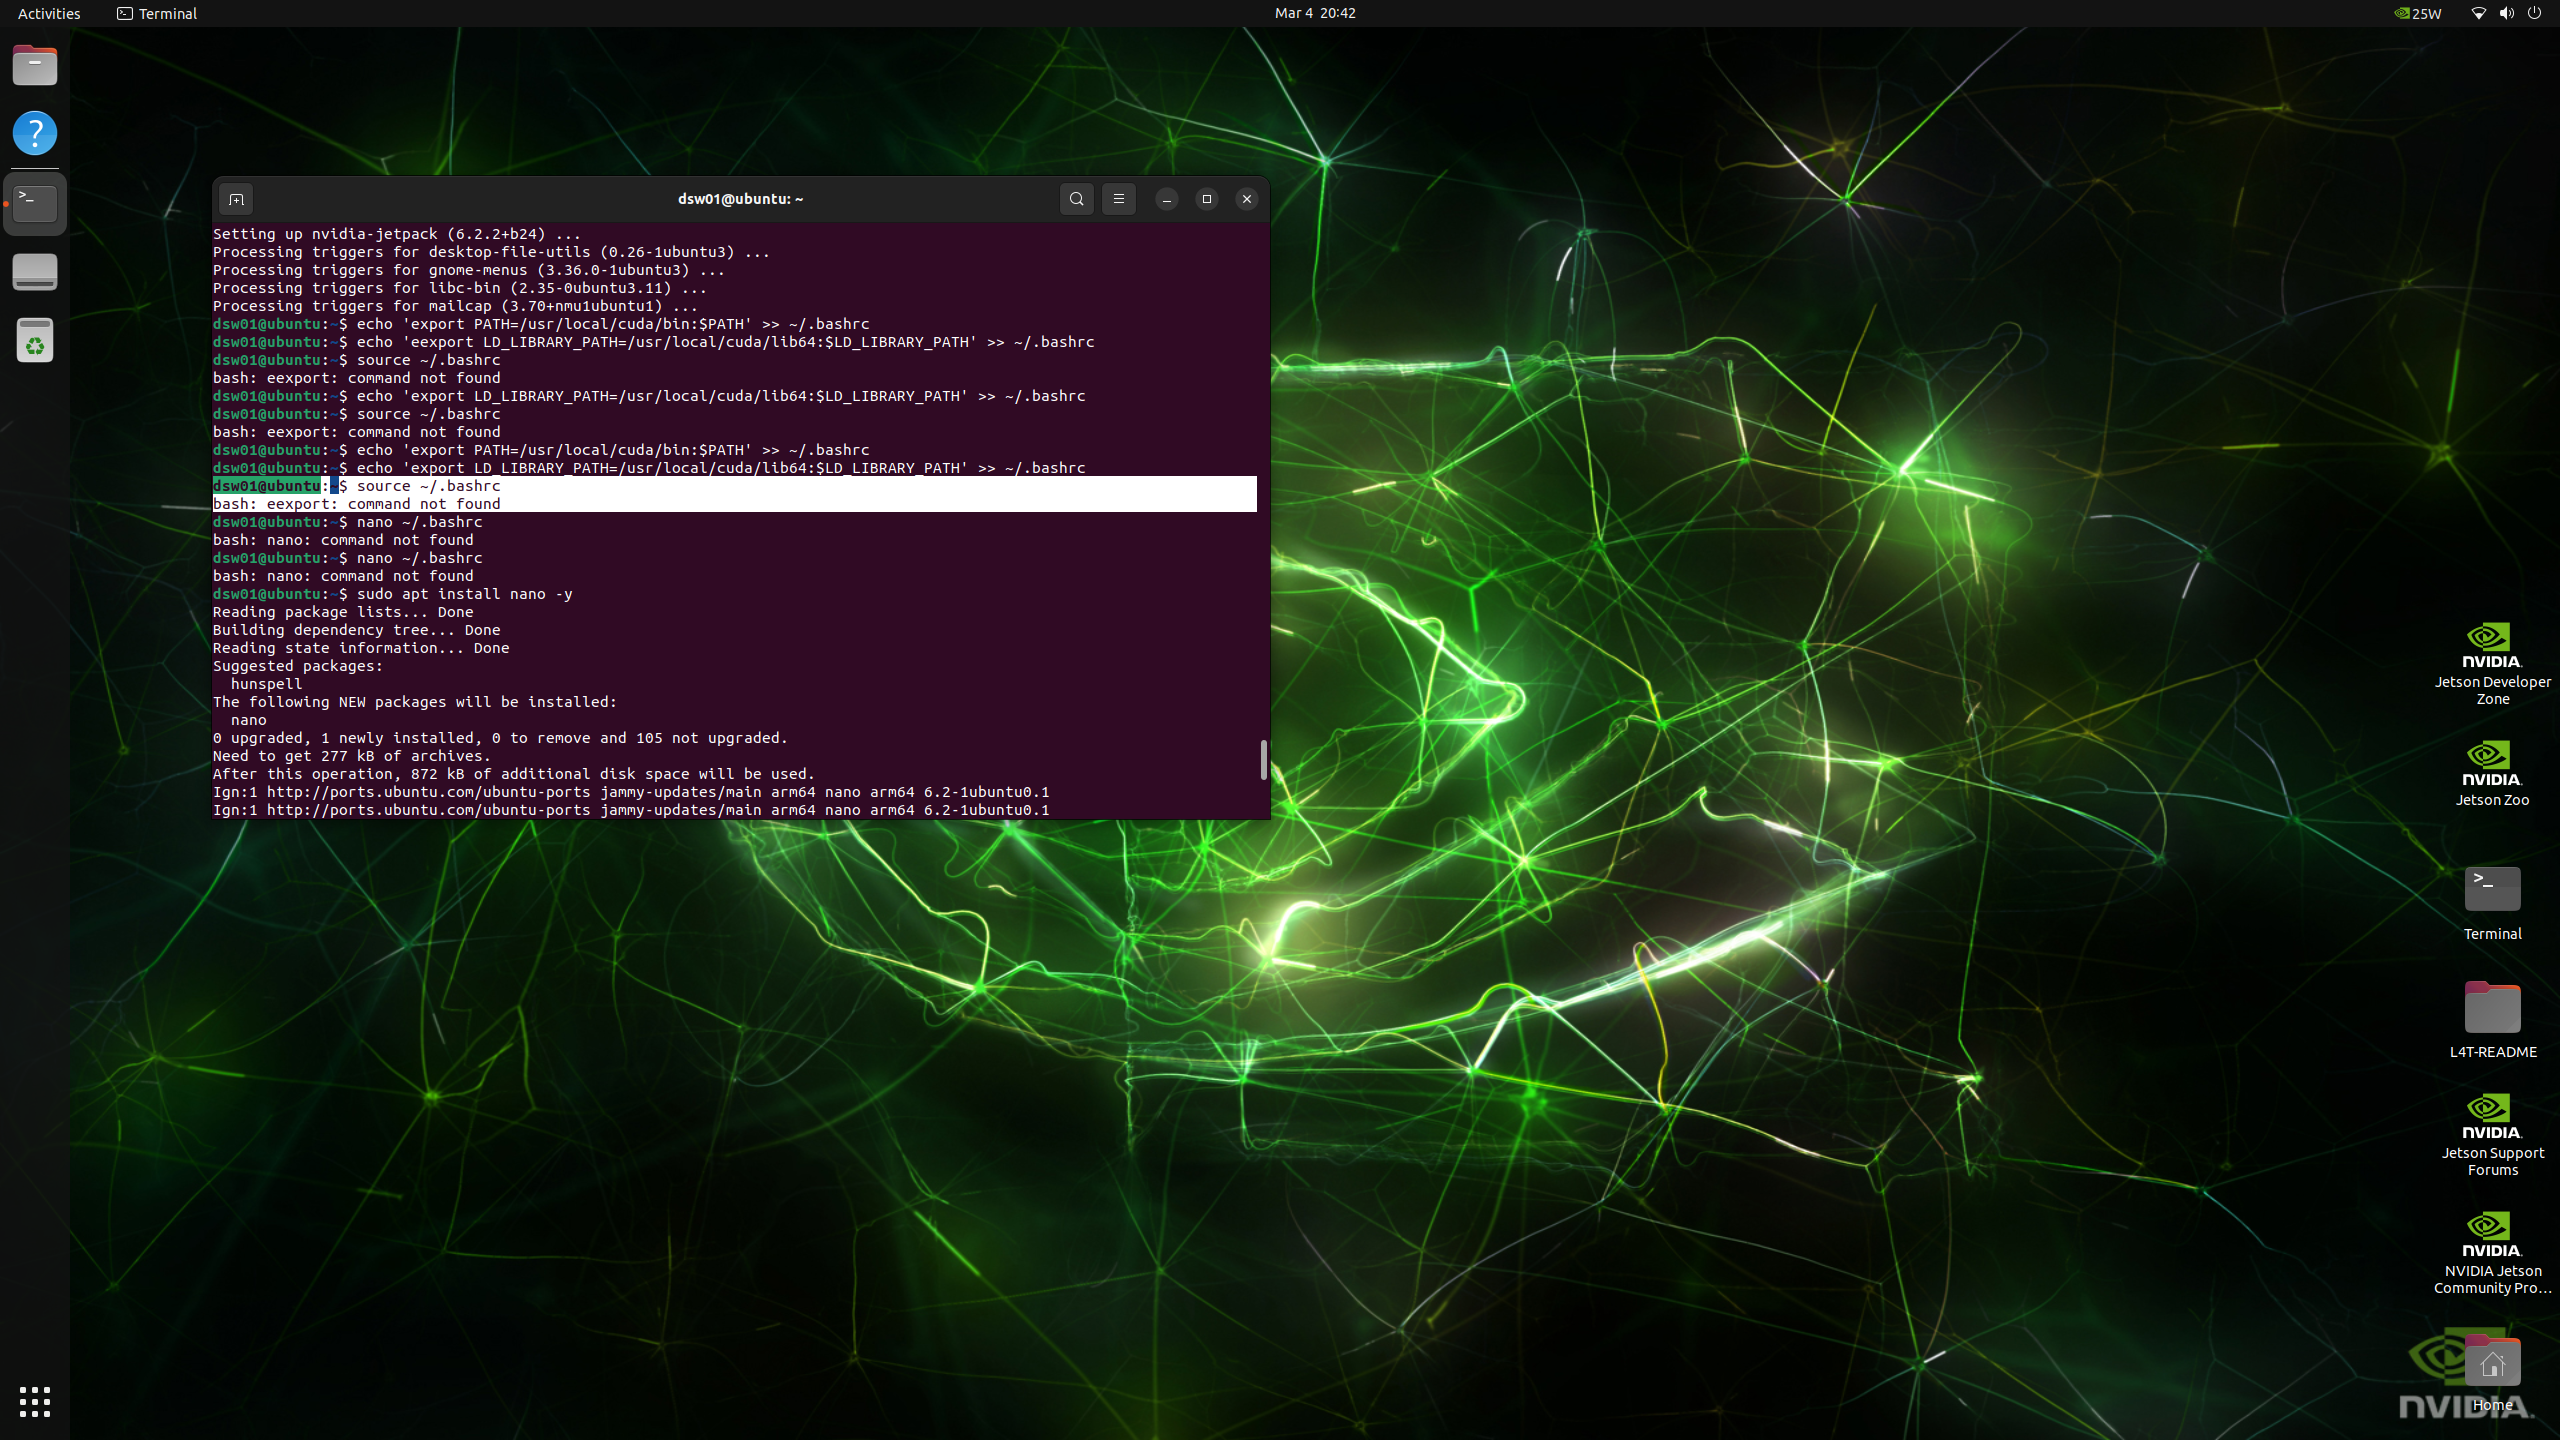Open the terminal hamburger menu
Viewport: 2560px width, 1440px height.
coord(1118,199)
